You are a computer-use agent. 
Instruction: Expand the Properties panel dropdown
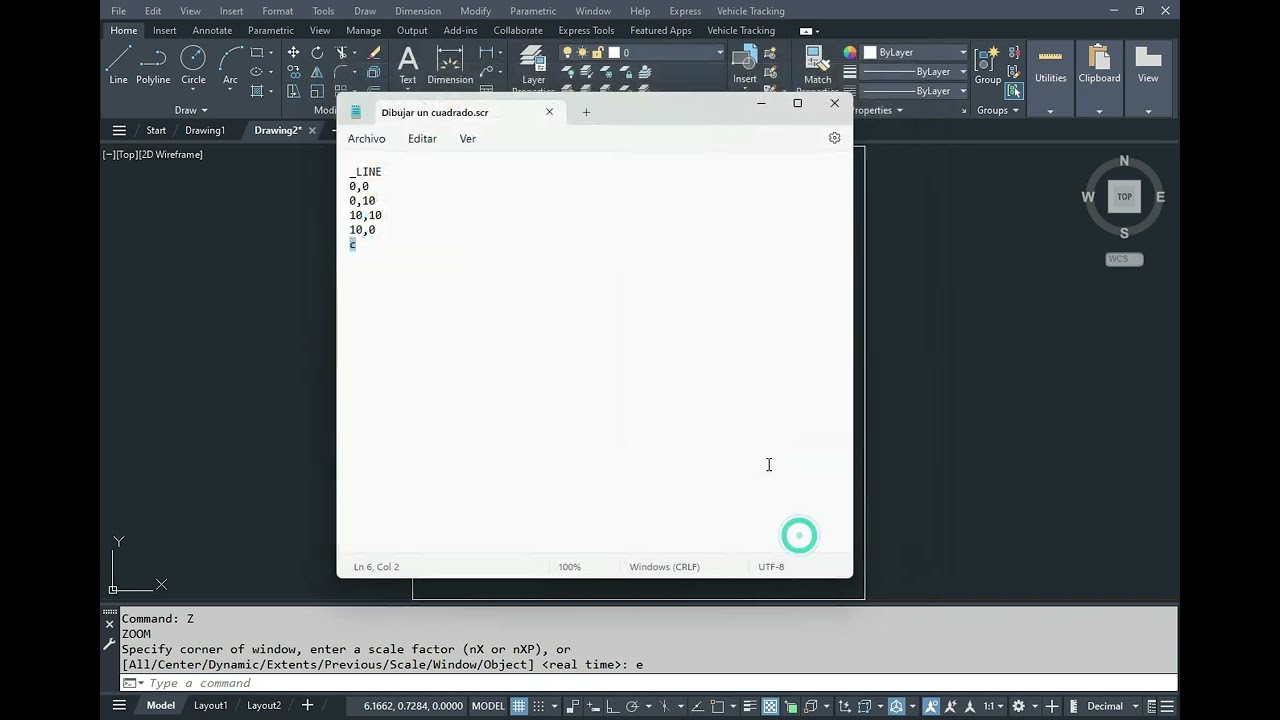coord(878,110)
